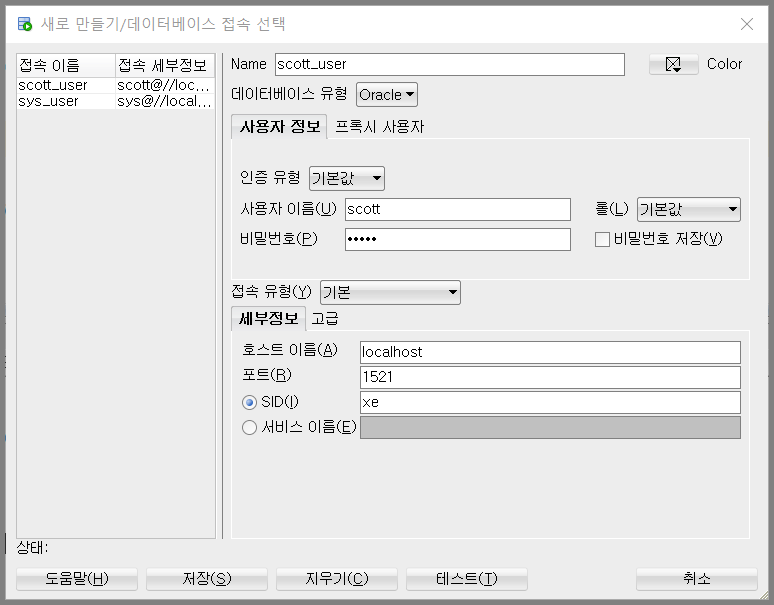Close the connection dialog window
The height and width of the screenshot is (605, 774).
[747, 24]
